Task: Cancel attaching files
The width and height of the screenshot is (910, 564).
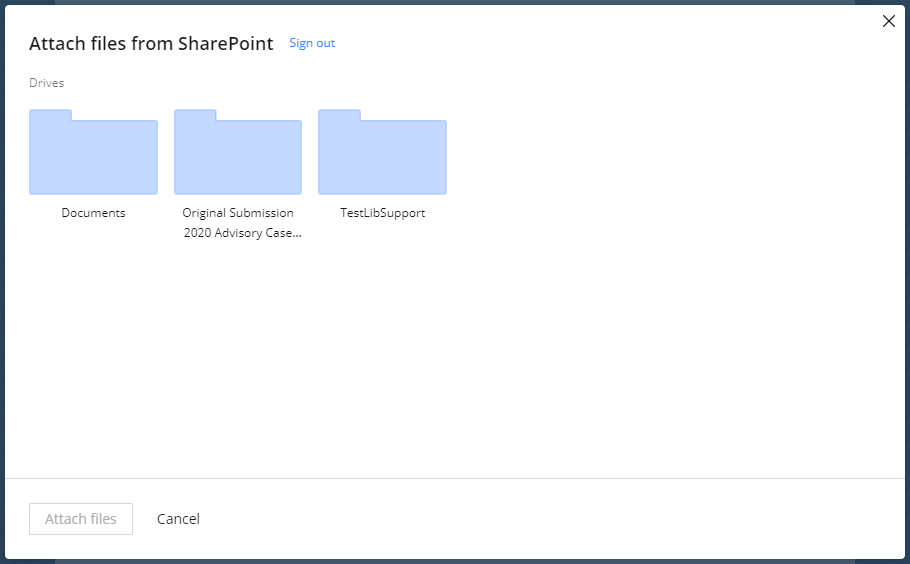Action: pyautogui.click(x=178, y=519)
